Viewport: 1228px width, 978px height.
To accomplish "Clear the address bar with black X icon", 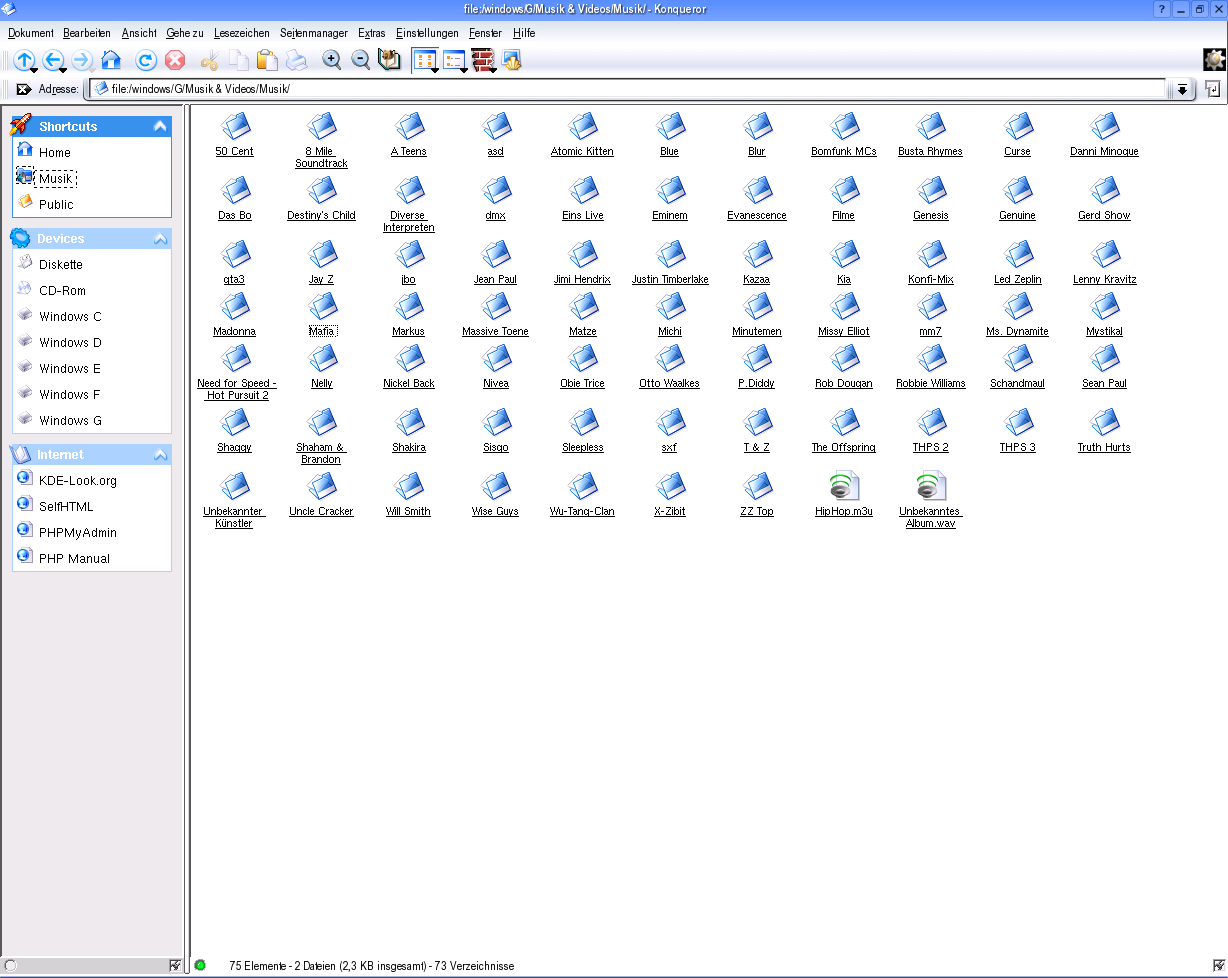I will [23, 89].
